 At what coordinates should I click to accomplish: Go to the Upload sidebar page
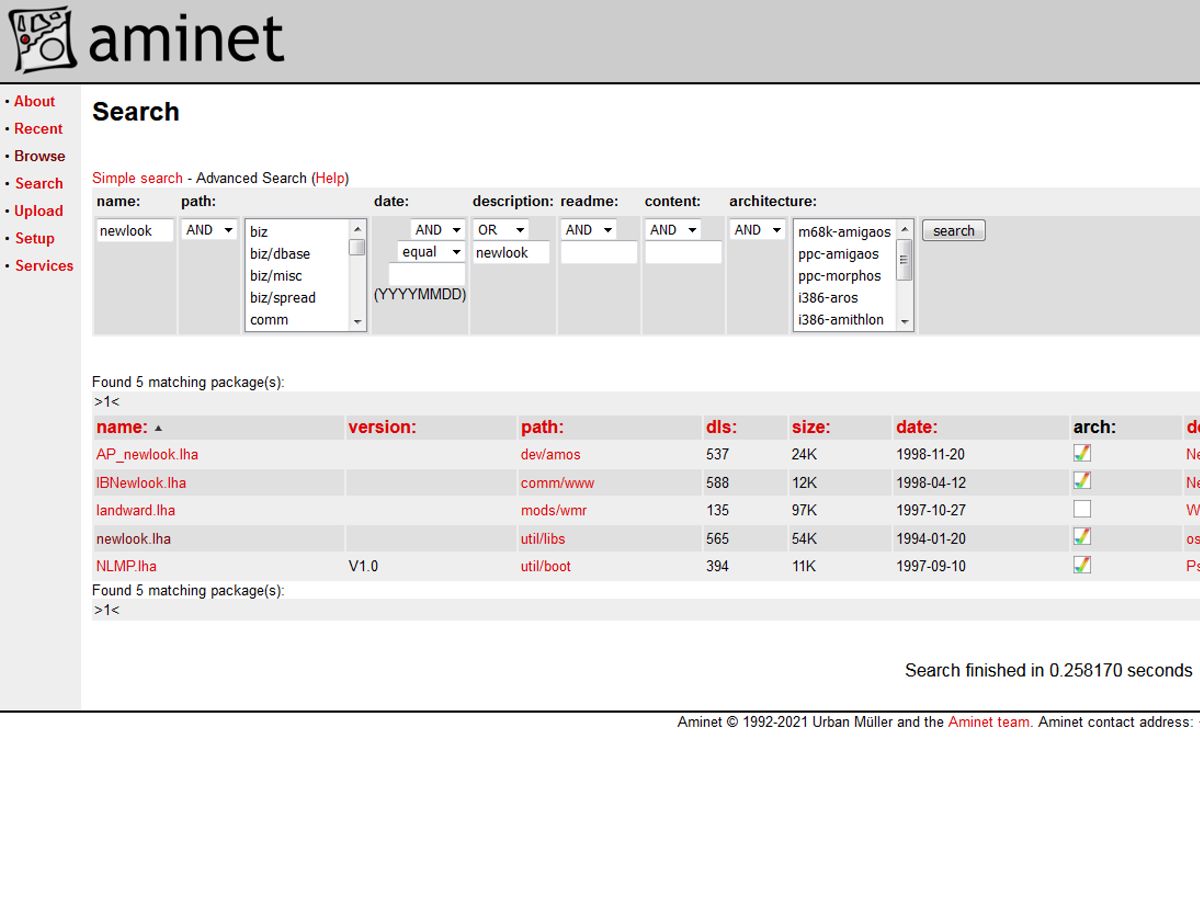(x=38, y=211)
